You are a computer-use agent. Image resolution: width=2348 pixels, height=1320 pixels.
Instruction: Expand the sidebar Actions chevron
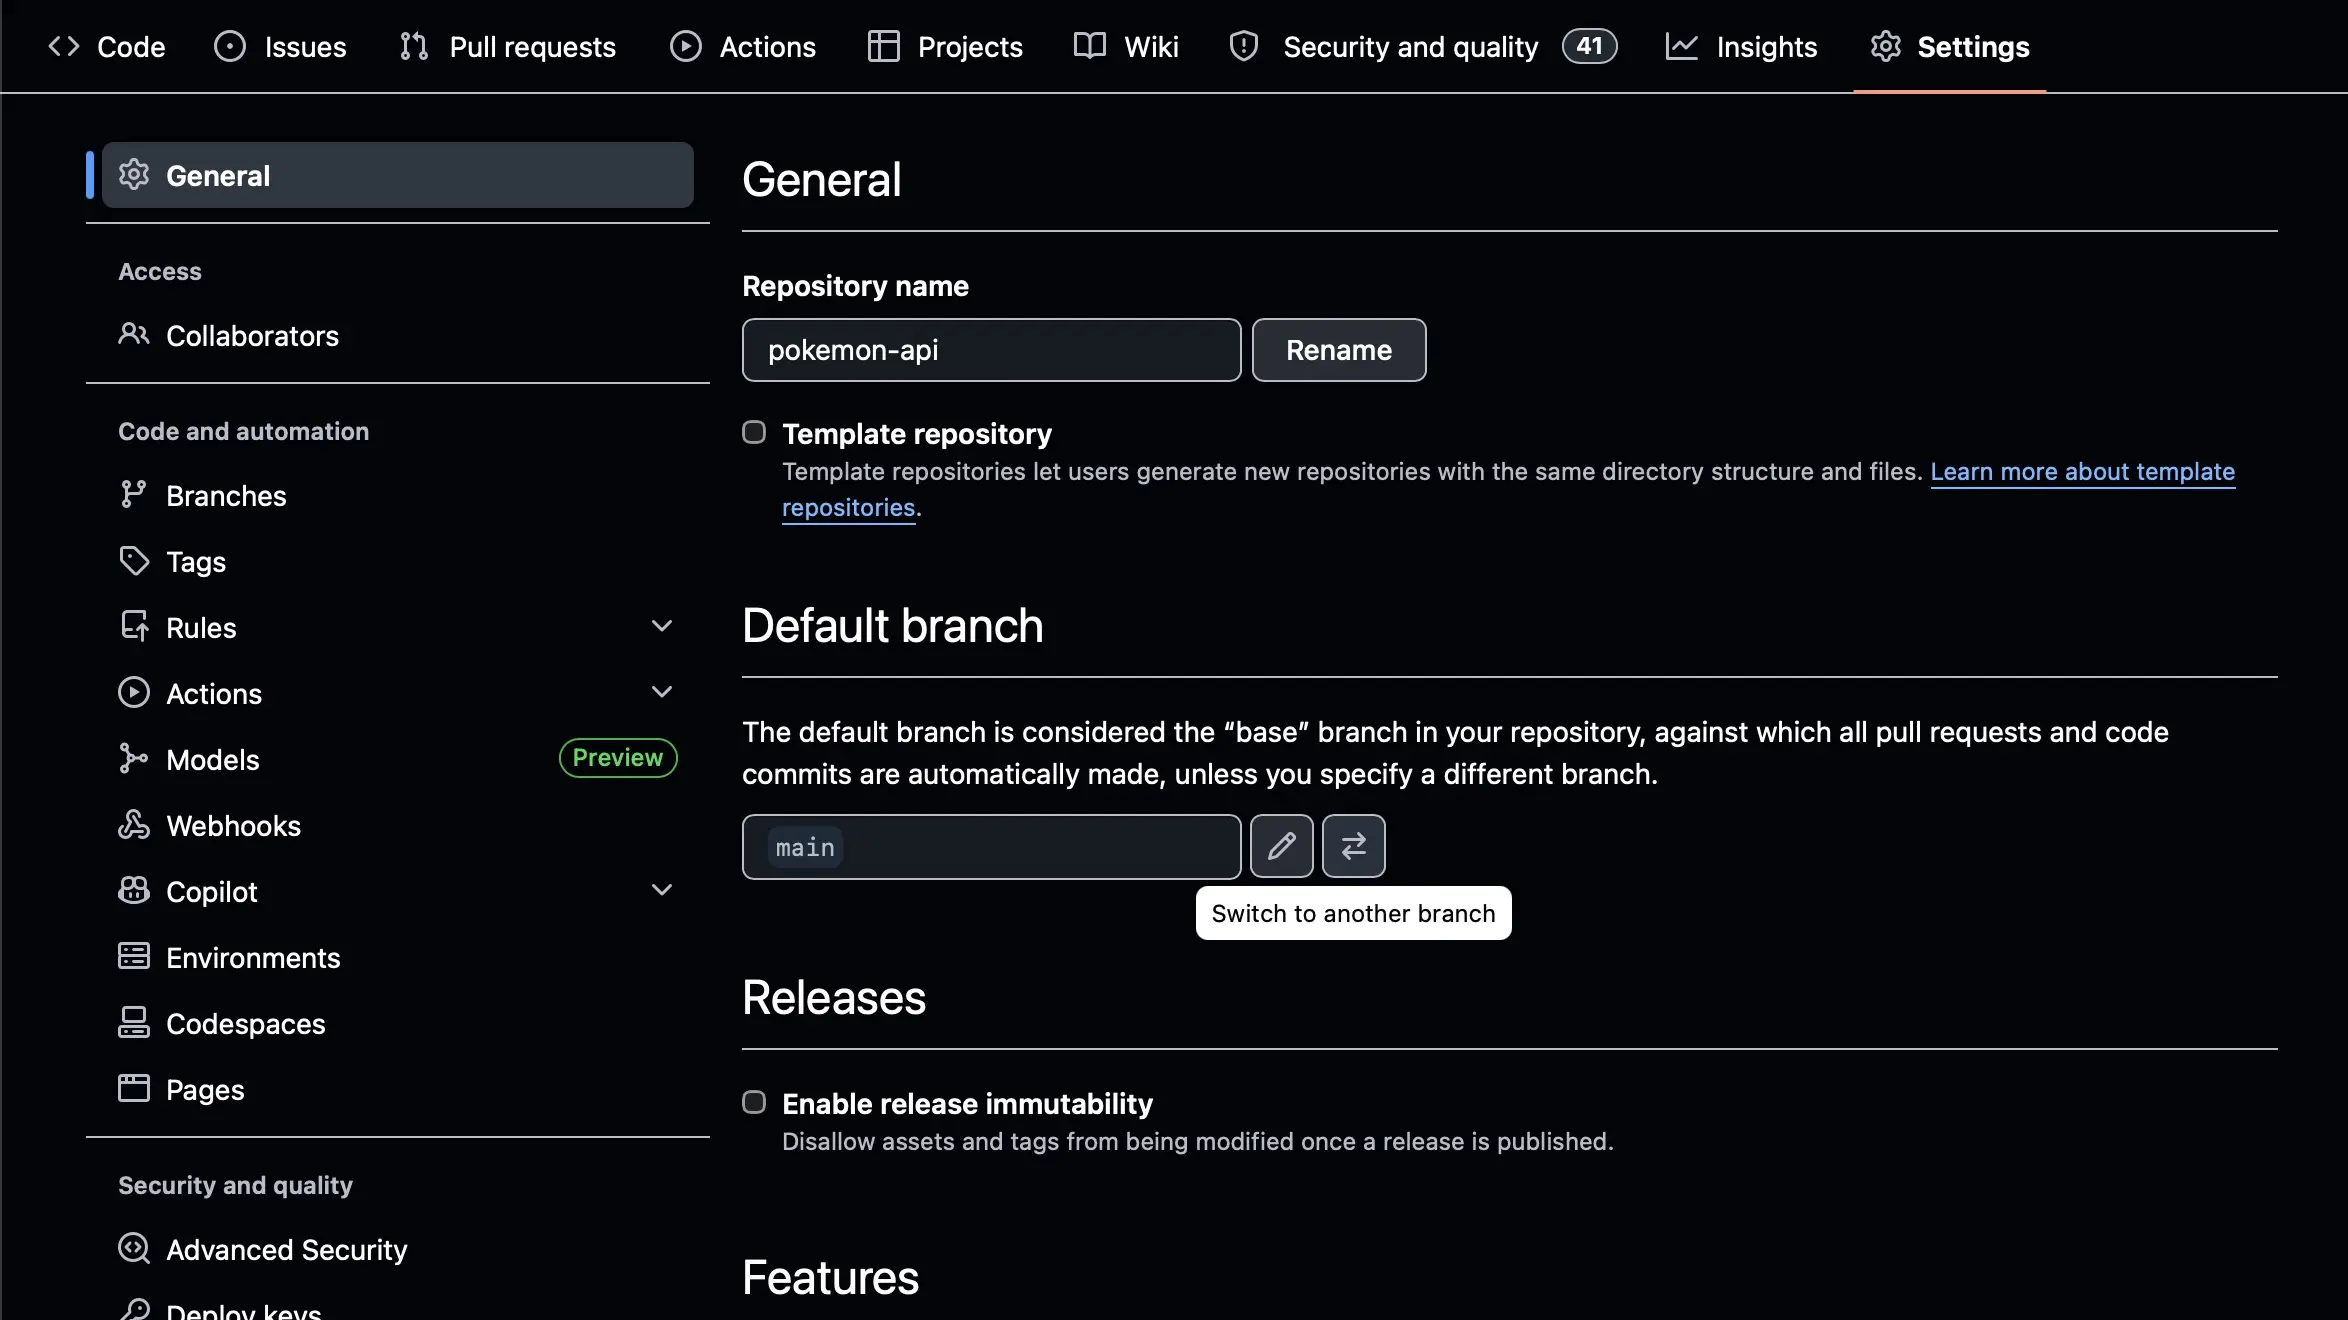pos(661,692)
